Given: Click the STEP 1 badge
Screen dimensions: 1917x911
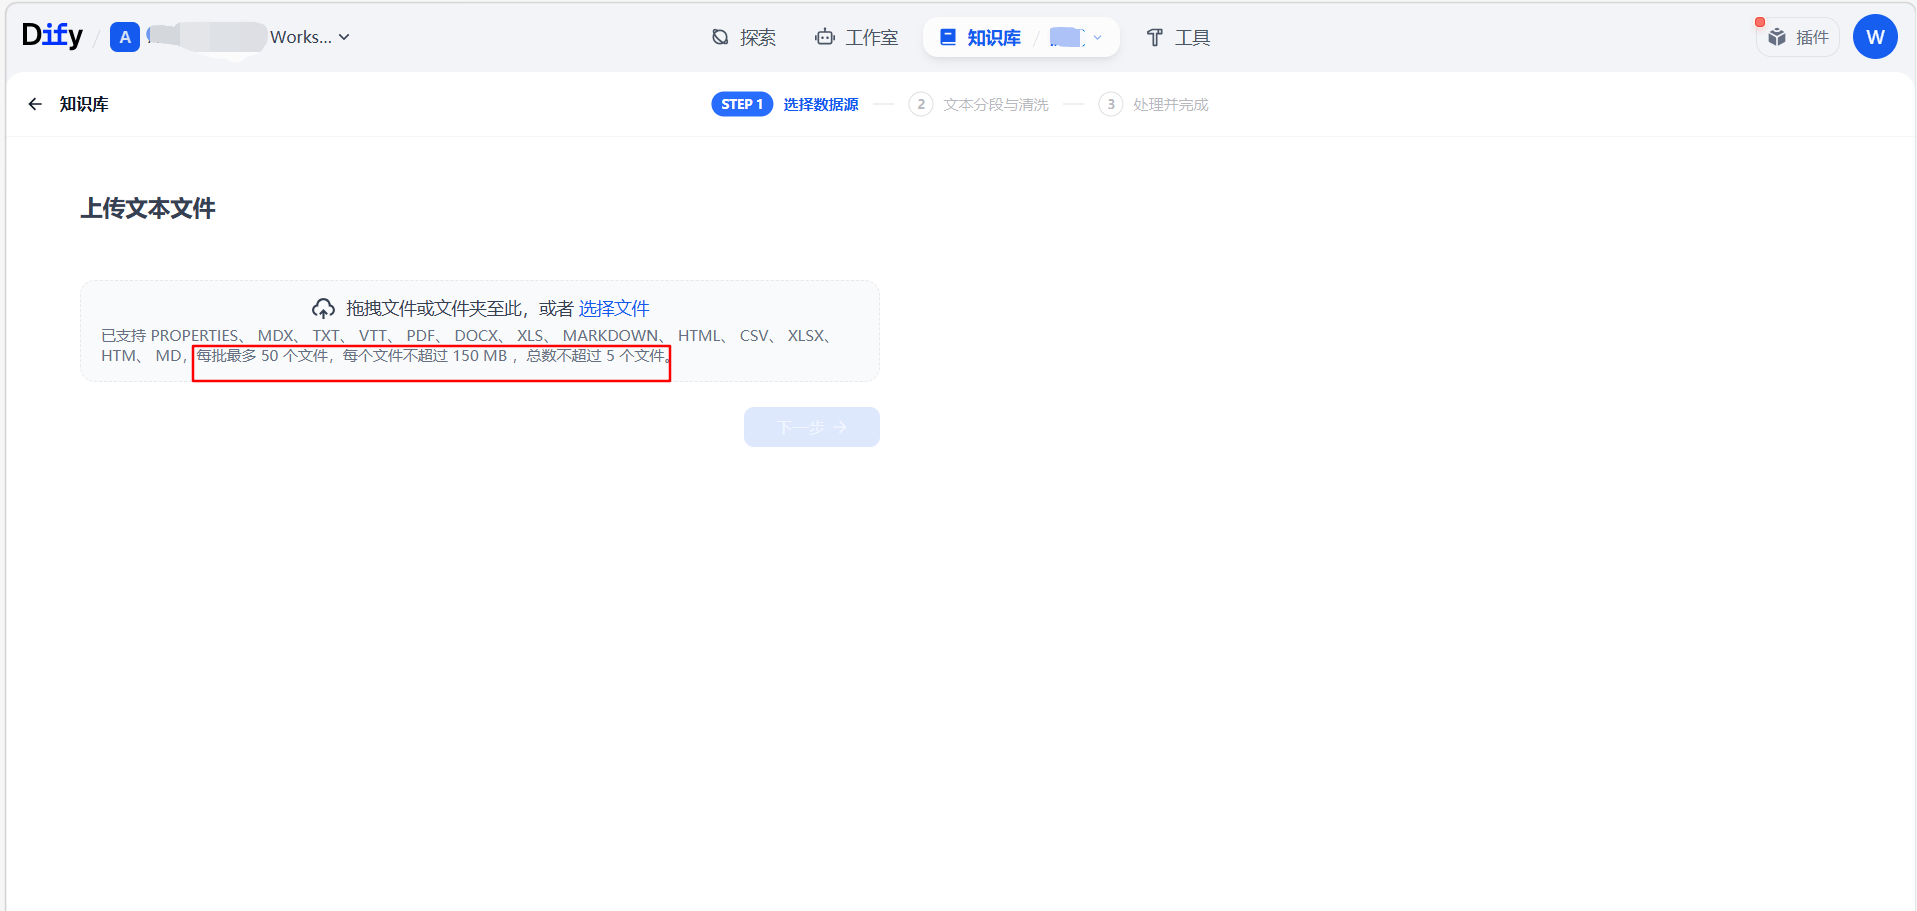Looking at the screenshot, I should tap(742, 104).
